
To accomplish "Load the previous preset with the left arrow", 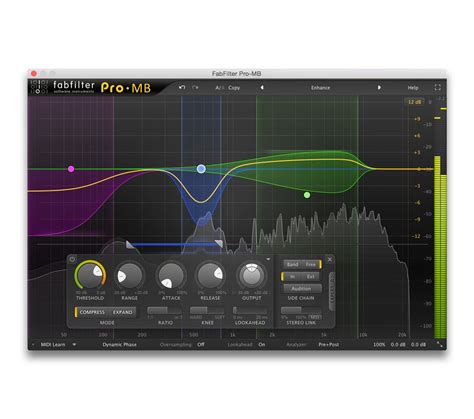I will [x=262, y=87].
